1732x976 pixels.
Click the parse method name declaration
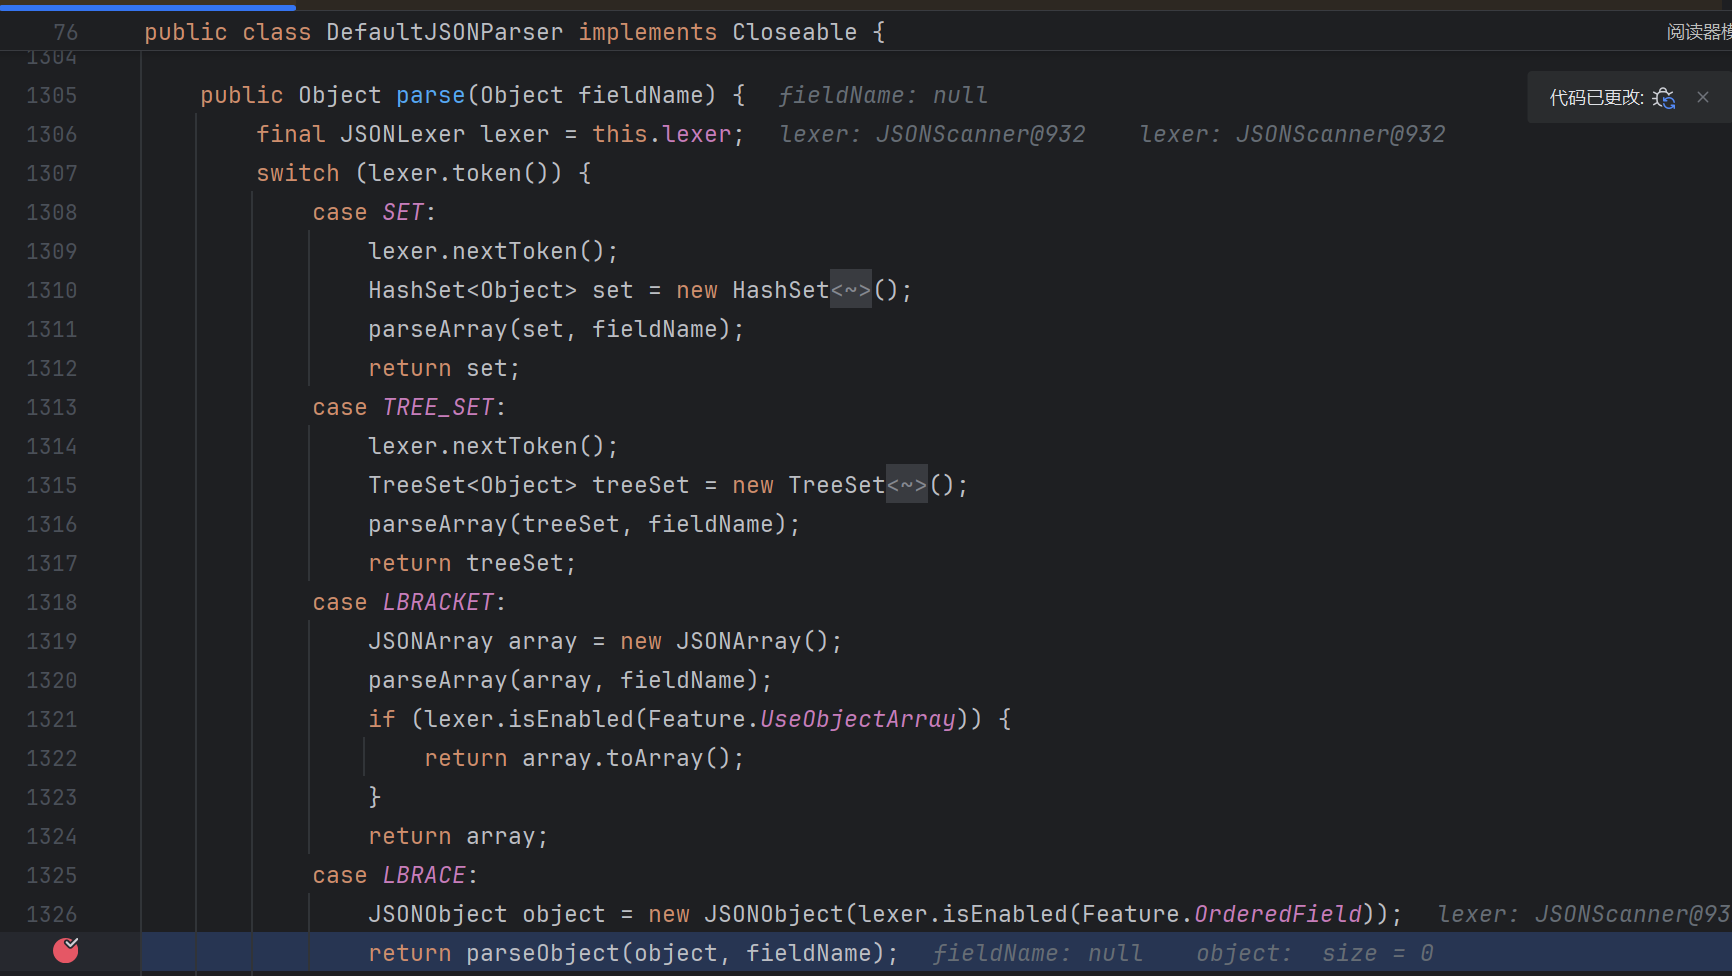point(430,95)
